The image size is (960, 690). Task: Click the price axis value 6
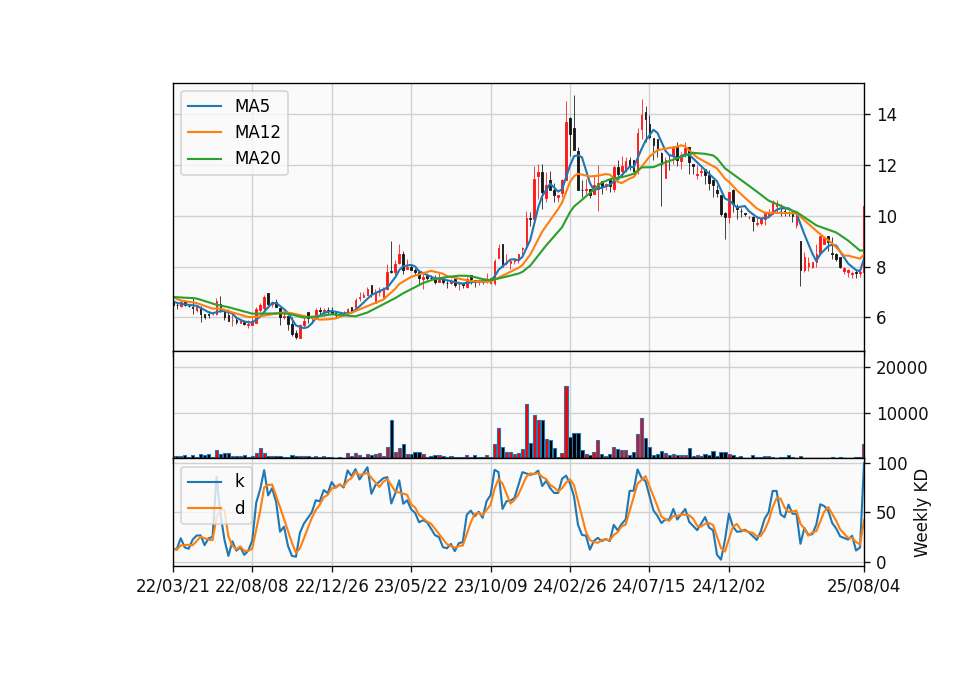point(882,318)
